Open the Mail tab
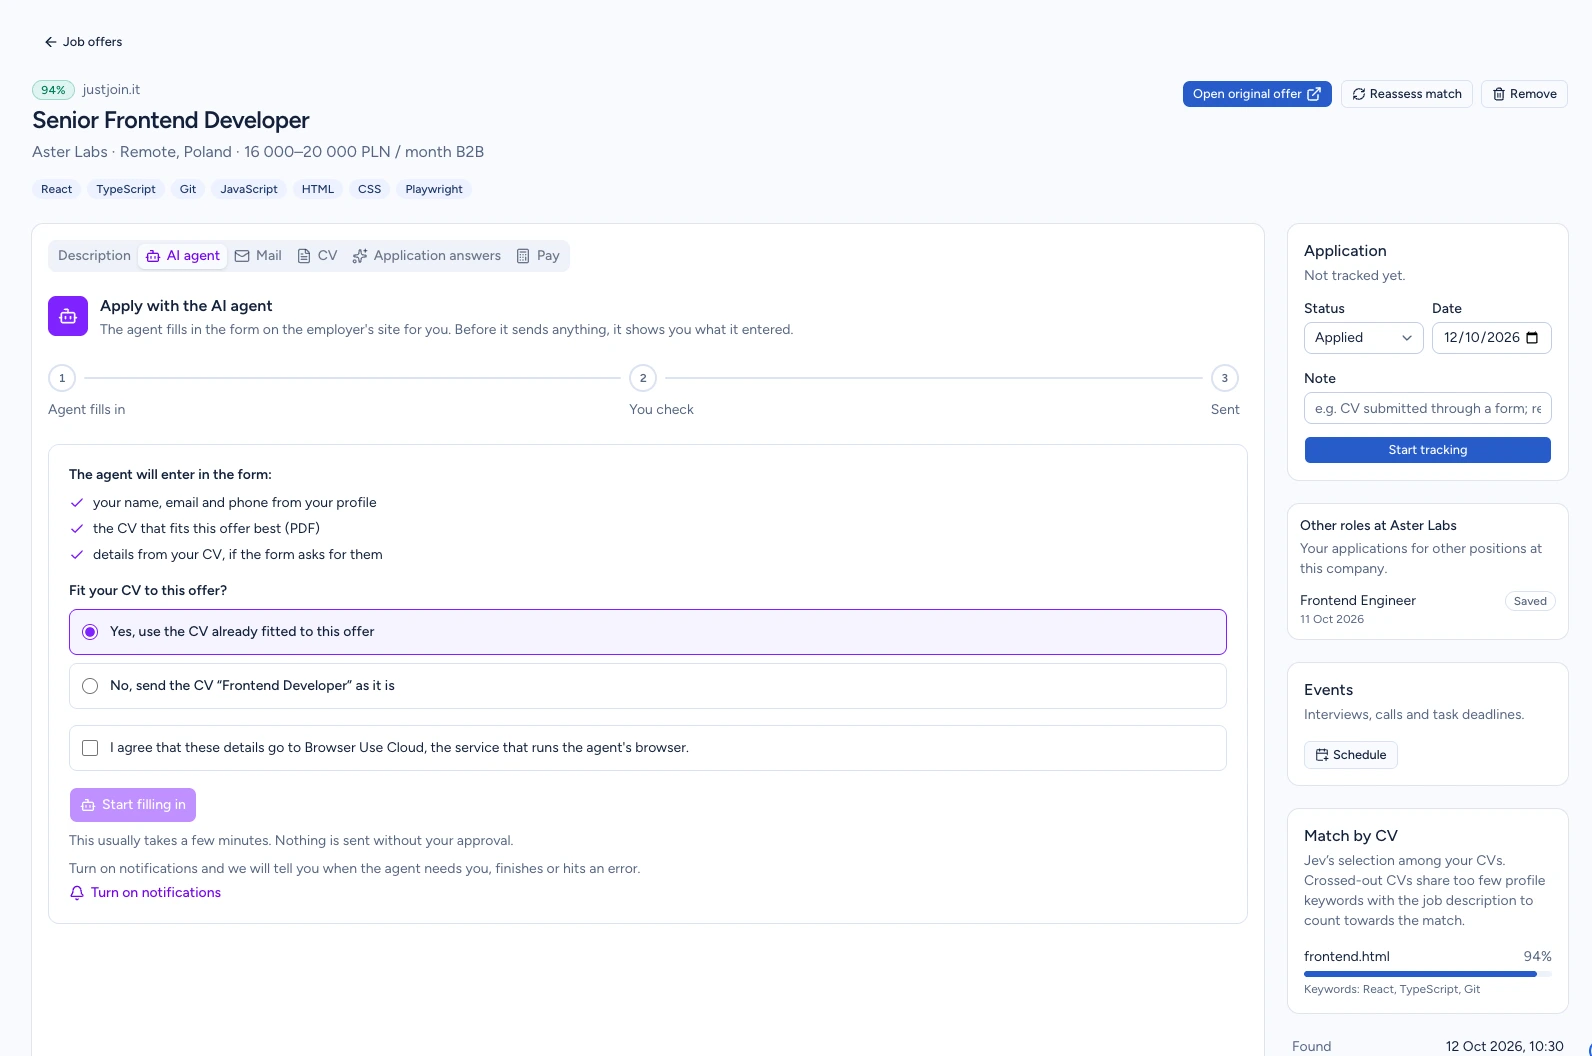Image resolution: width=1592 pixels, height=1056 pixels. 258,256
